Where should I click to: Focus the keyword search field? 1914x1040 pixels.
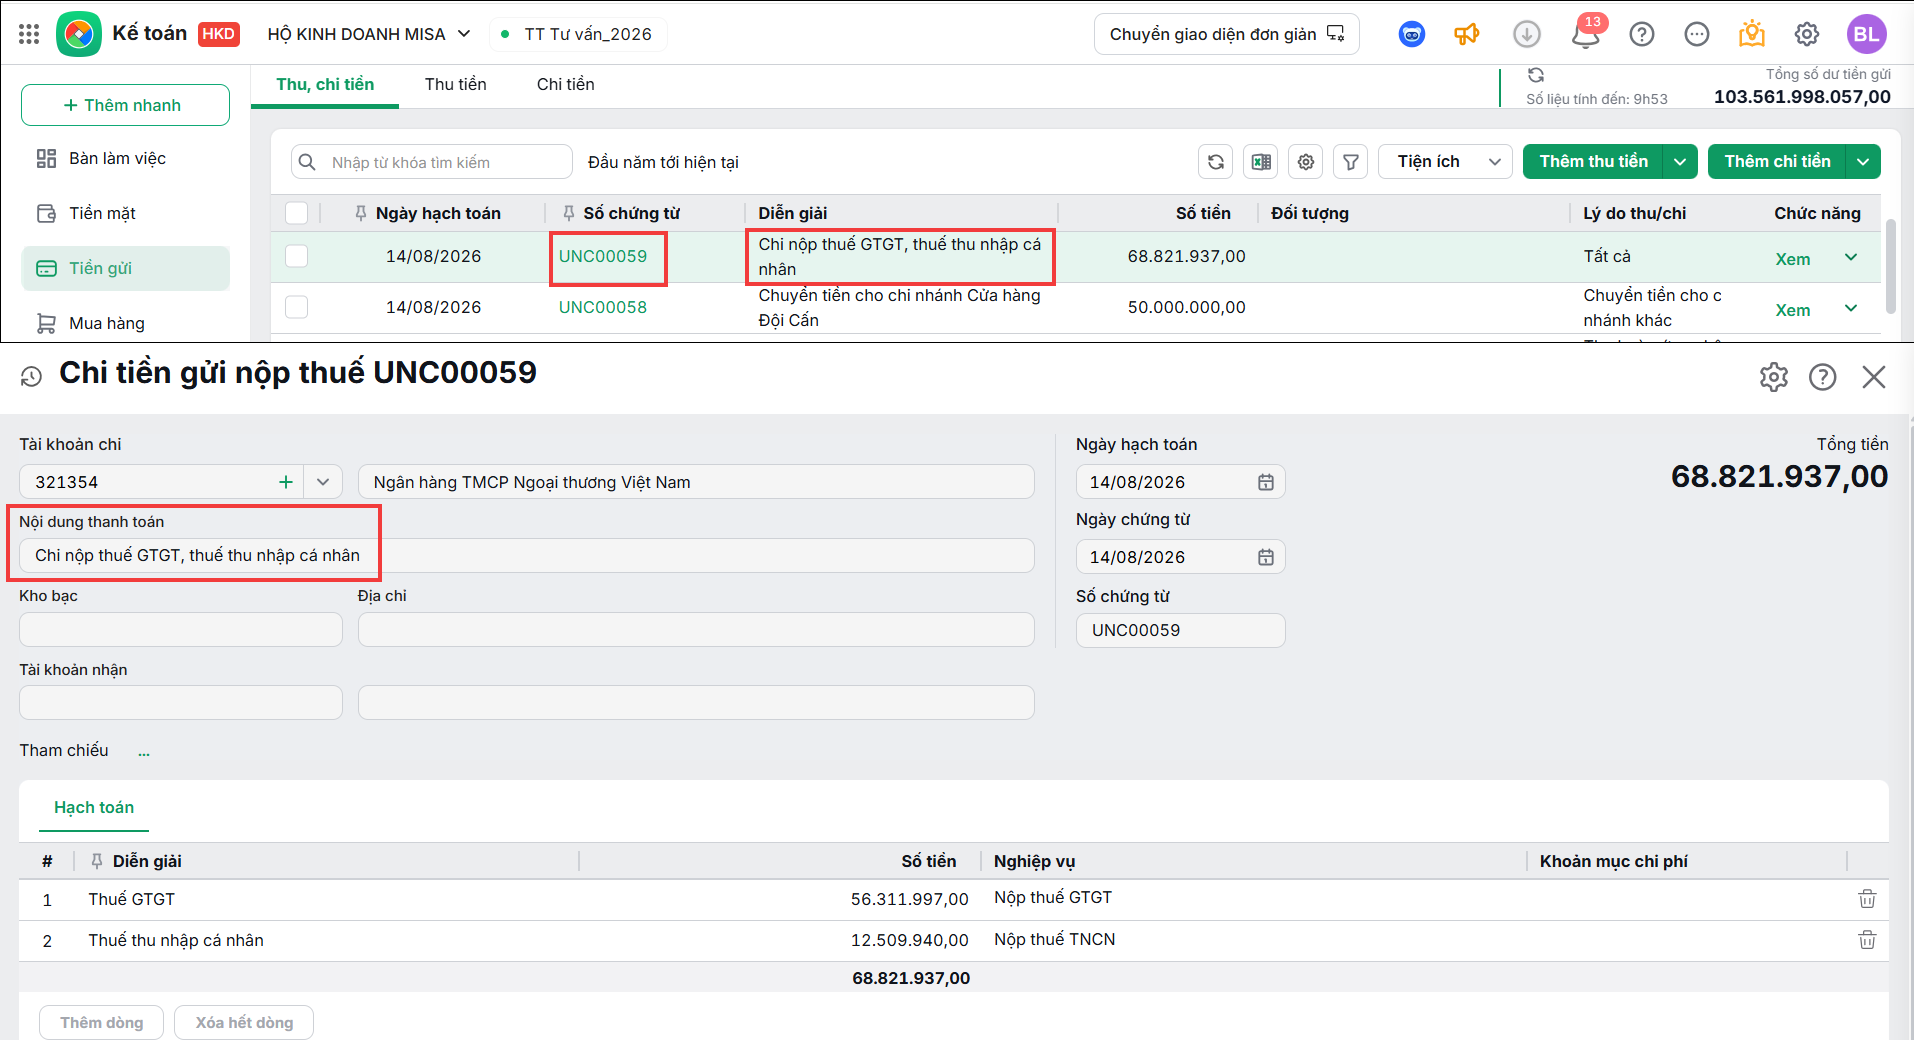tap(432, 162)
